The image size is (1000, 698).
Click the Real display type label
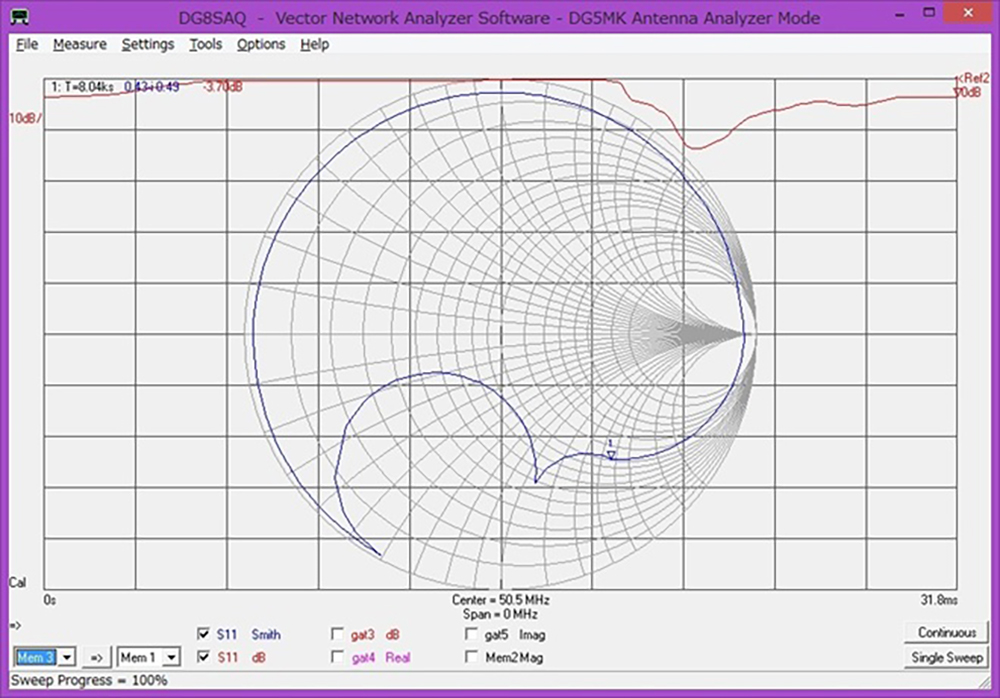(397, 657)
